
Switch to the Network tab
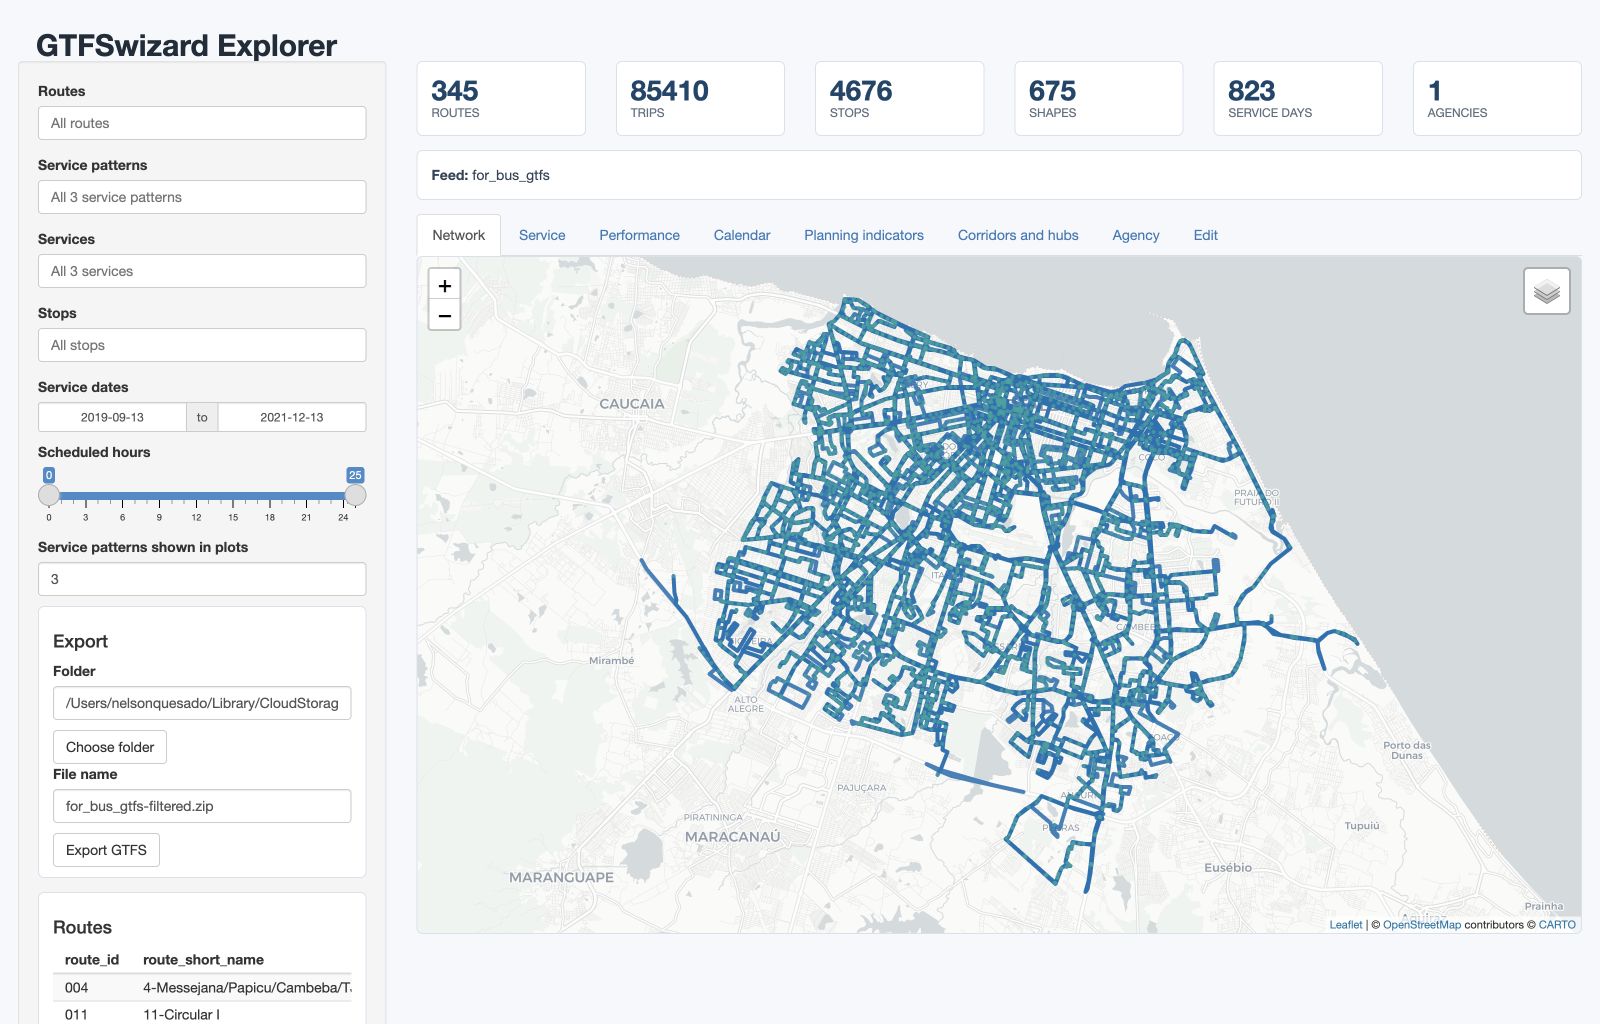459,235
